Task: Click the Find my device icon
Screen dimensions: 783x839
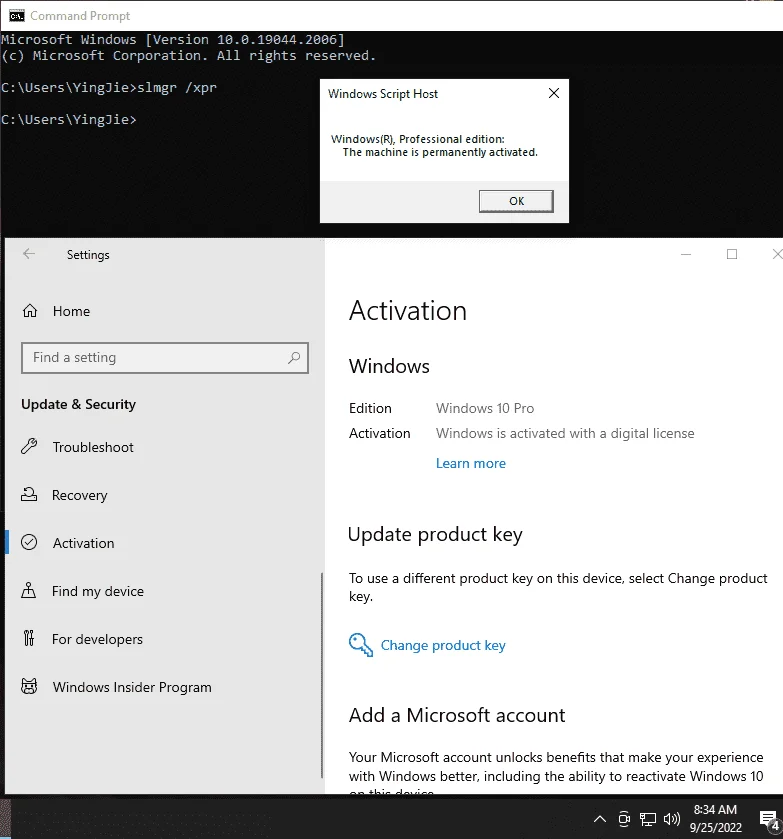Action: [28, 590]
